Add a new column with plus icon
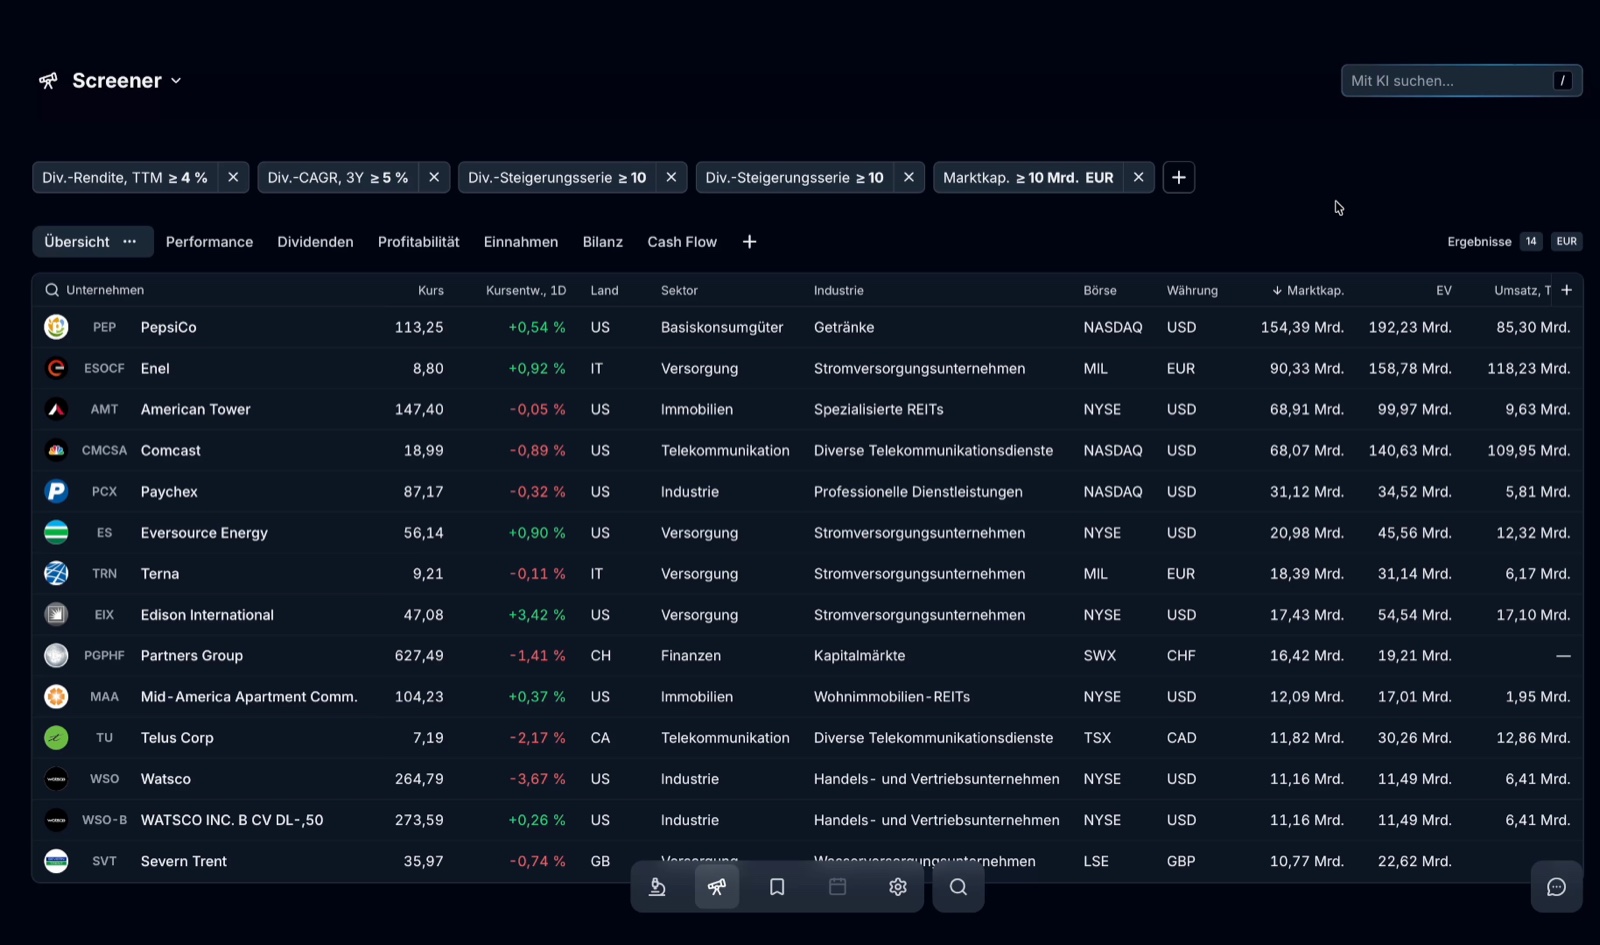This screenshot has width=1600, height=945. [x=1567, y=290]
